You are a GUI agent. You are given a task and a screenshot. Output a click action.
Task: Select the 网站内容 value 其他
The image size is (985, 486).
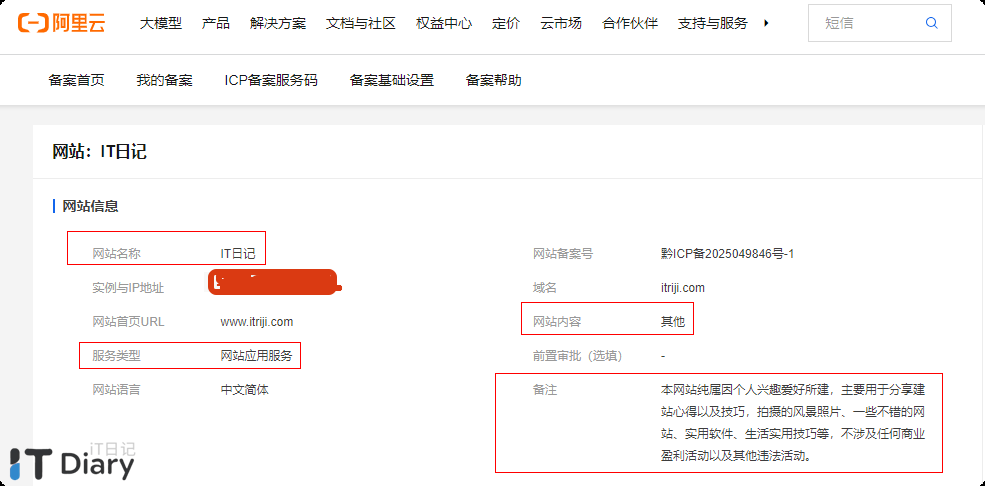click(x=672, y=322)
